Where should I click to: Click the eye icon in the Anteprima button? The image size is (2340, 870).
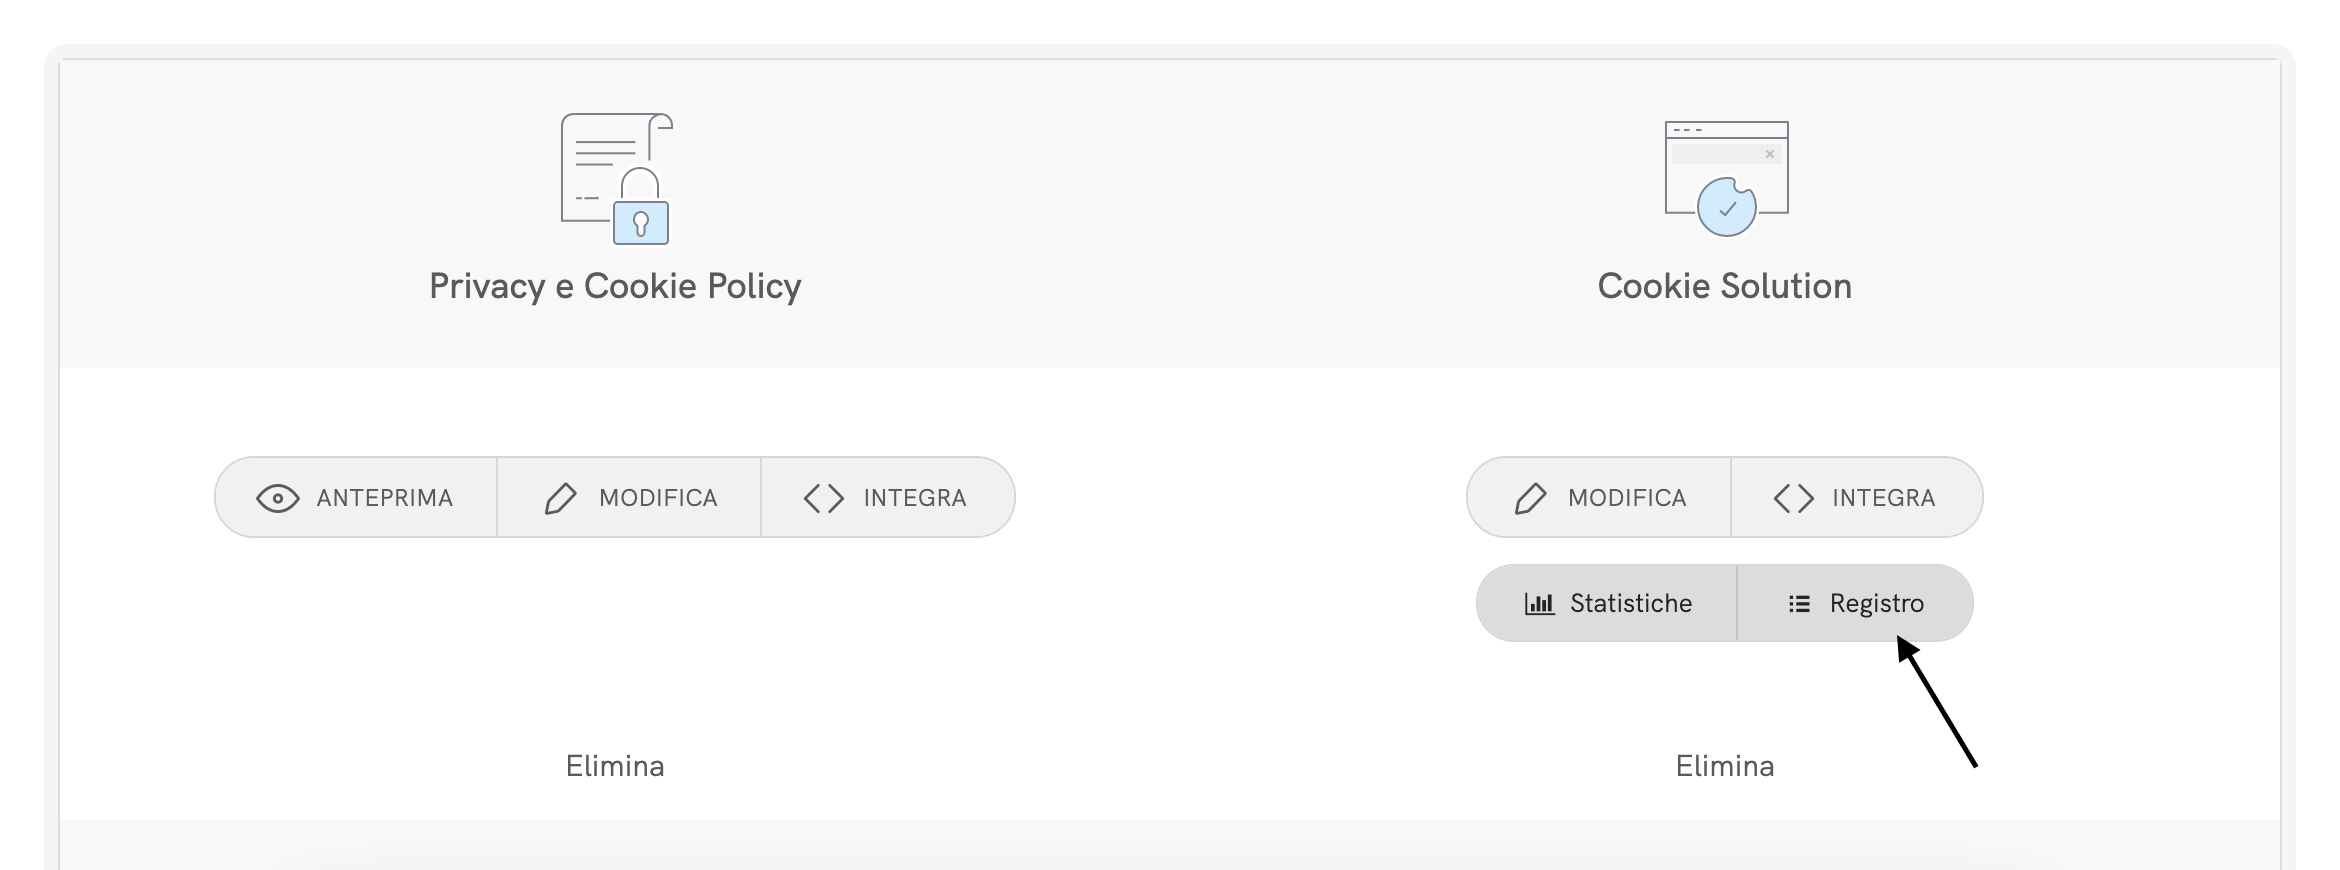coord(278,498)
